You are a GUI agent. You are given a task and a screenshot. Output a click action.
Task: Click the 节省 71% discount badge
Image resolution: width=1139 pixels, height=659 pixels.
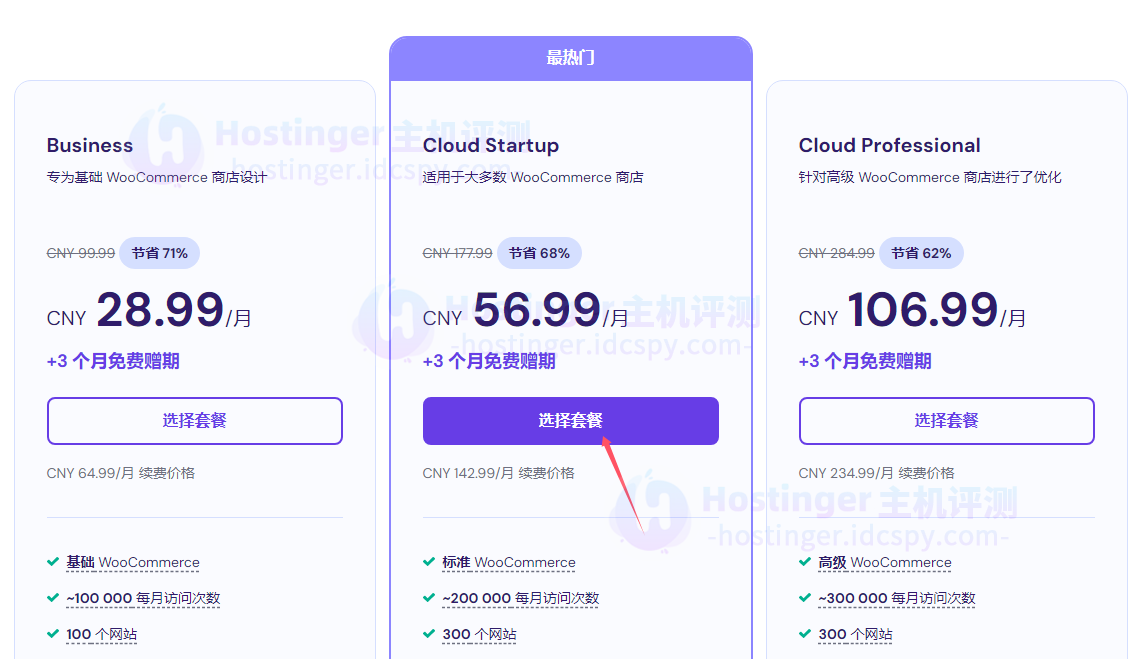160,253
